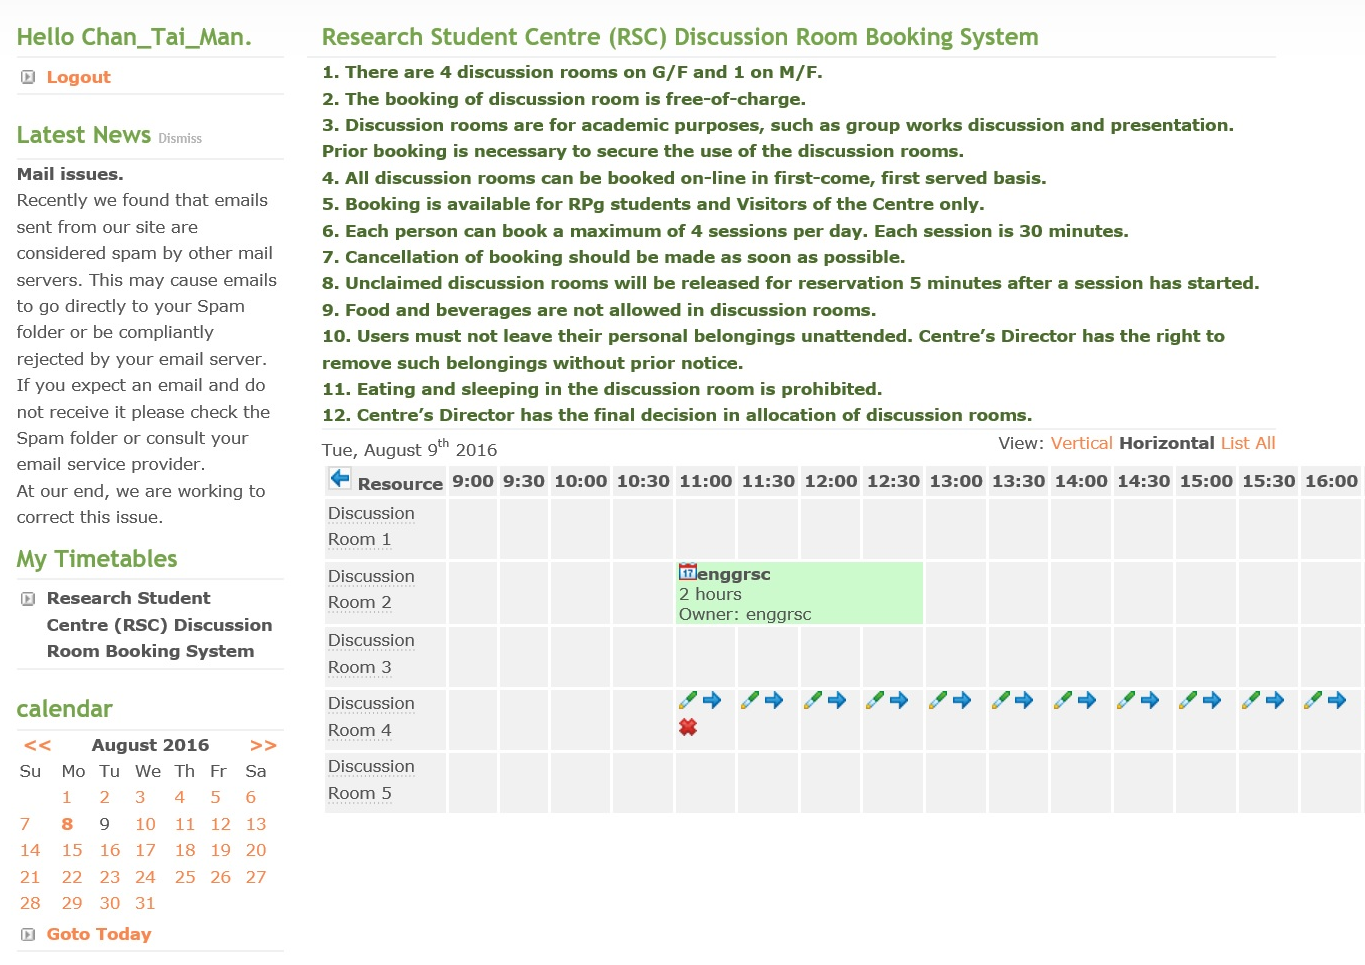Viewport: 1365px width, 965px height.
Task: Click the blue arrow in Room 4 at 15:30
Action: pyautogui.click(x=1275, y=700)
